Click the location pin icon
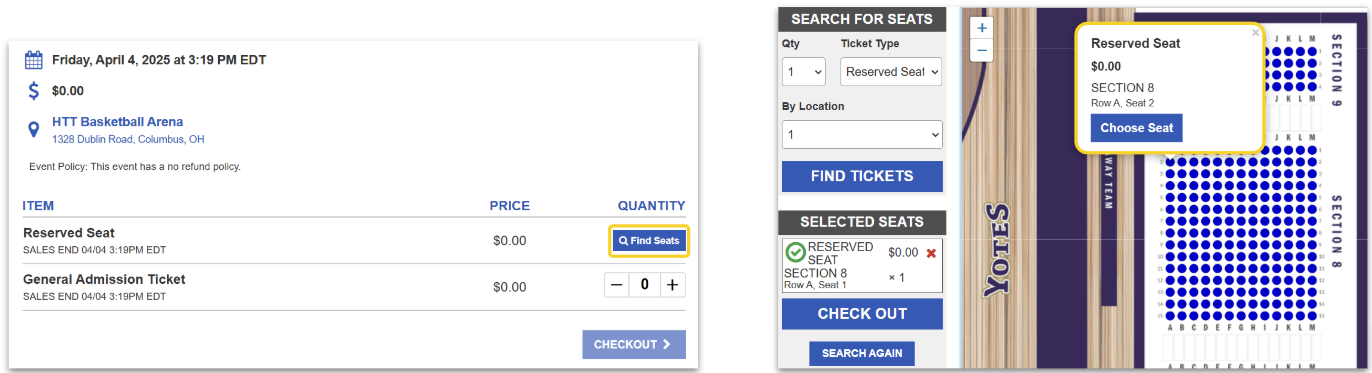Screen dimensions: 1372x373 click(33, 129)
